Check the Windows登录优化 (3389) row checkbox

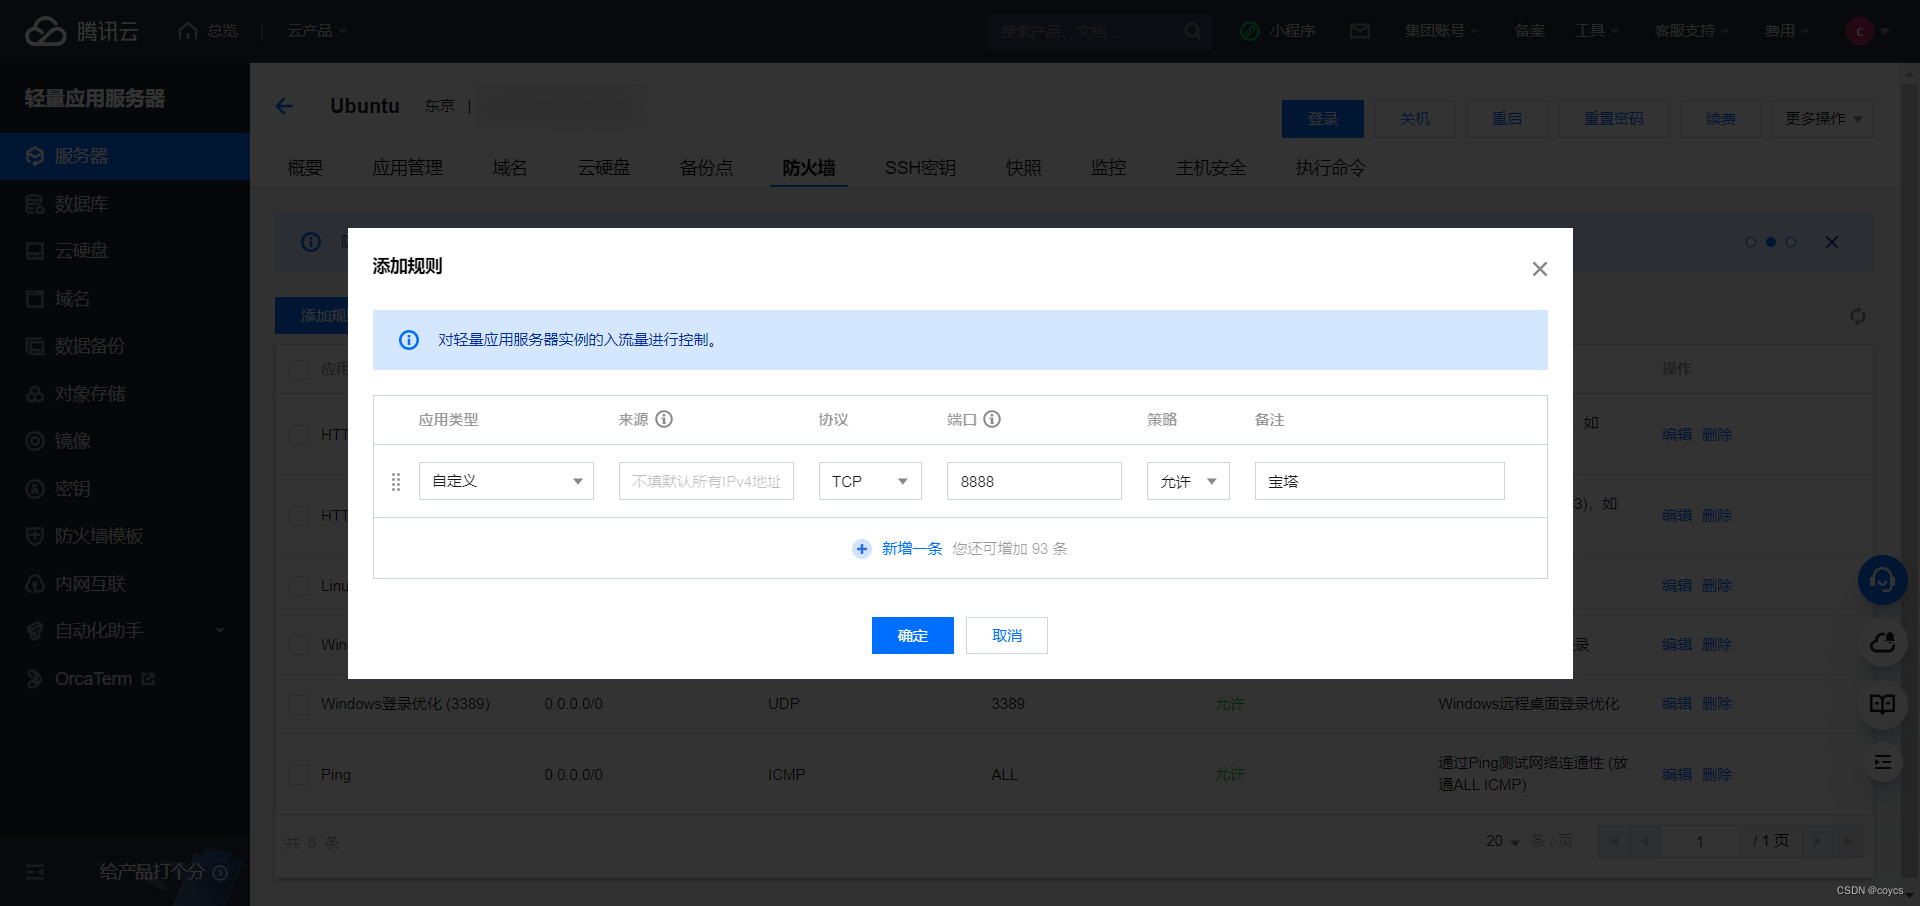[x=299, y=704]
